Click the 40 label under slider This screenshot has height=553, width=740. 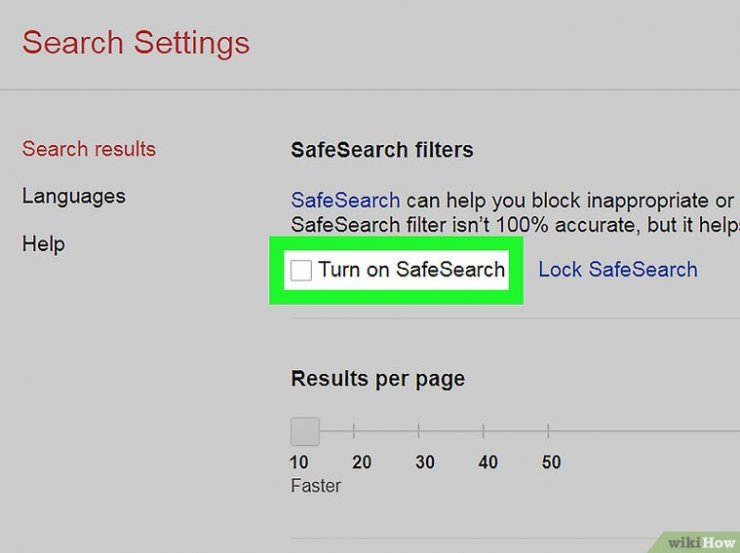coord(488,462)
